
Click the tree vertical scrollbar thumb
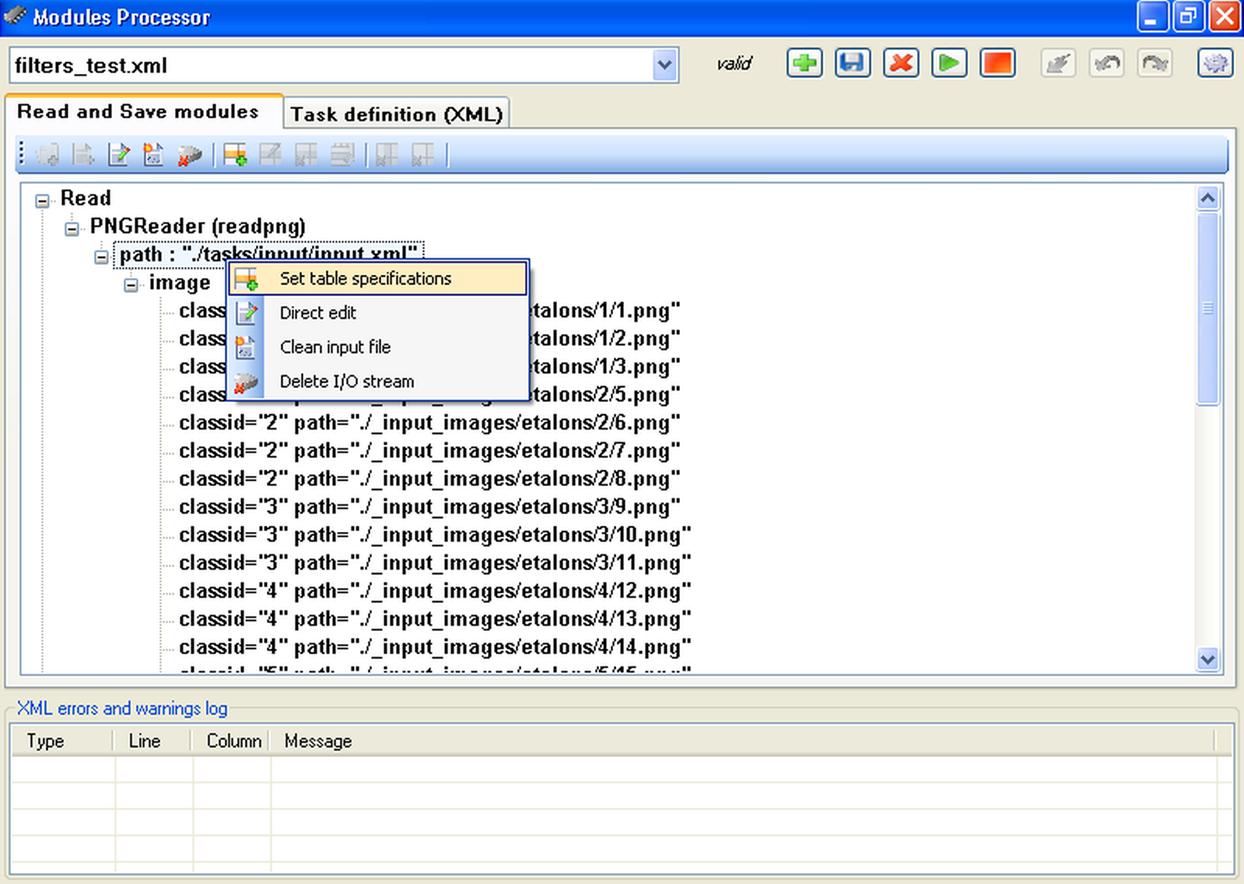point(1208,308)
